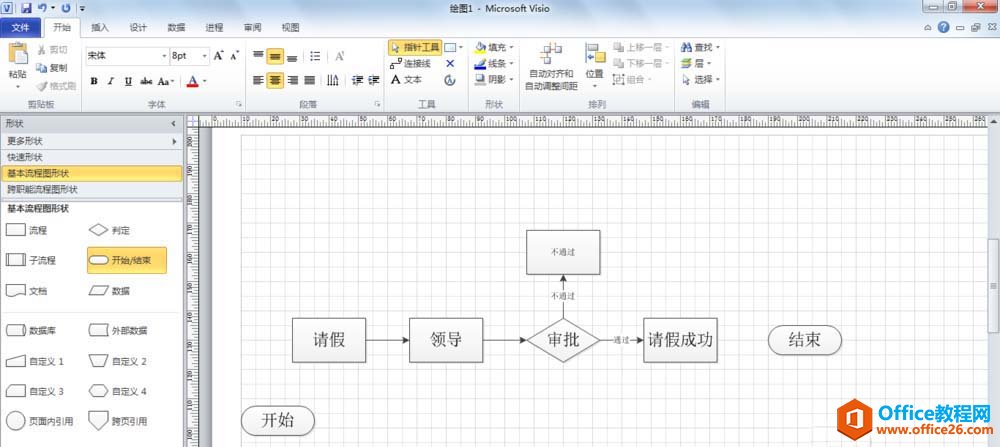Click the bullet list icon
The width and height of the screenshot is (1000, 447).
tap(315, 56)
